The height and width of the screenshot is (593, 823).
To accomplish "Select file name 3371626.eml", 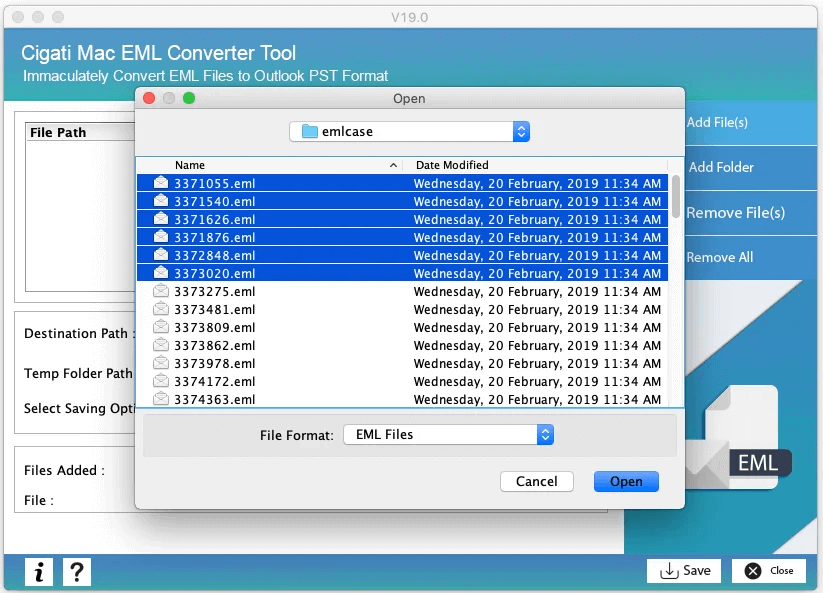I will click(215, 219).
